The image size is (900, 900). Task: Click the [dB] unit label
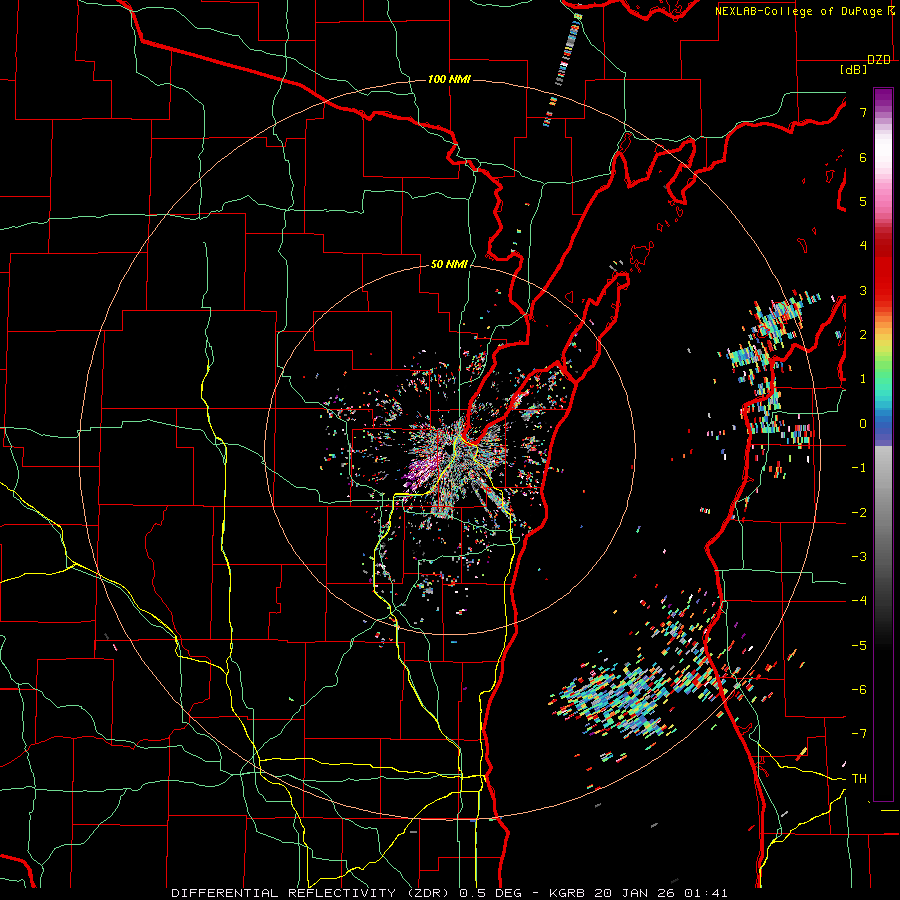click(x=853, y=69)
